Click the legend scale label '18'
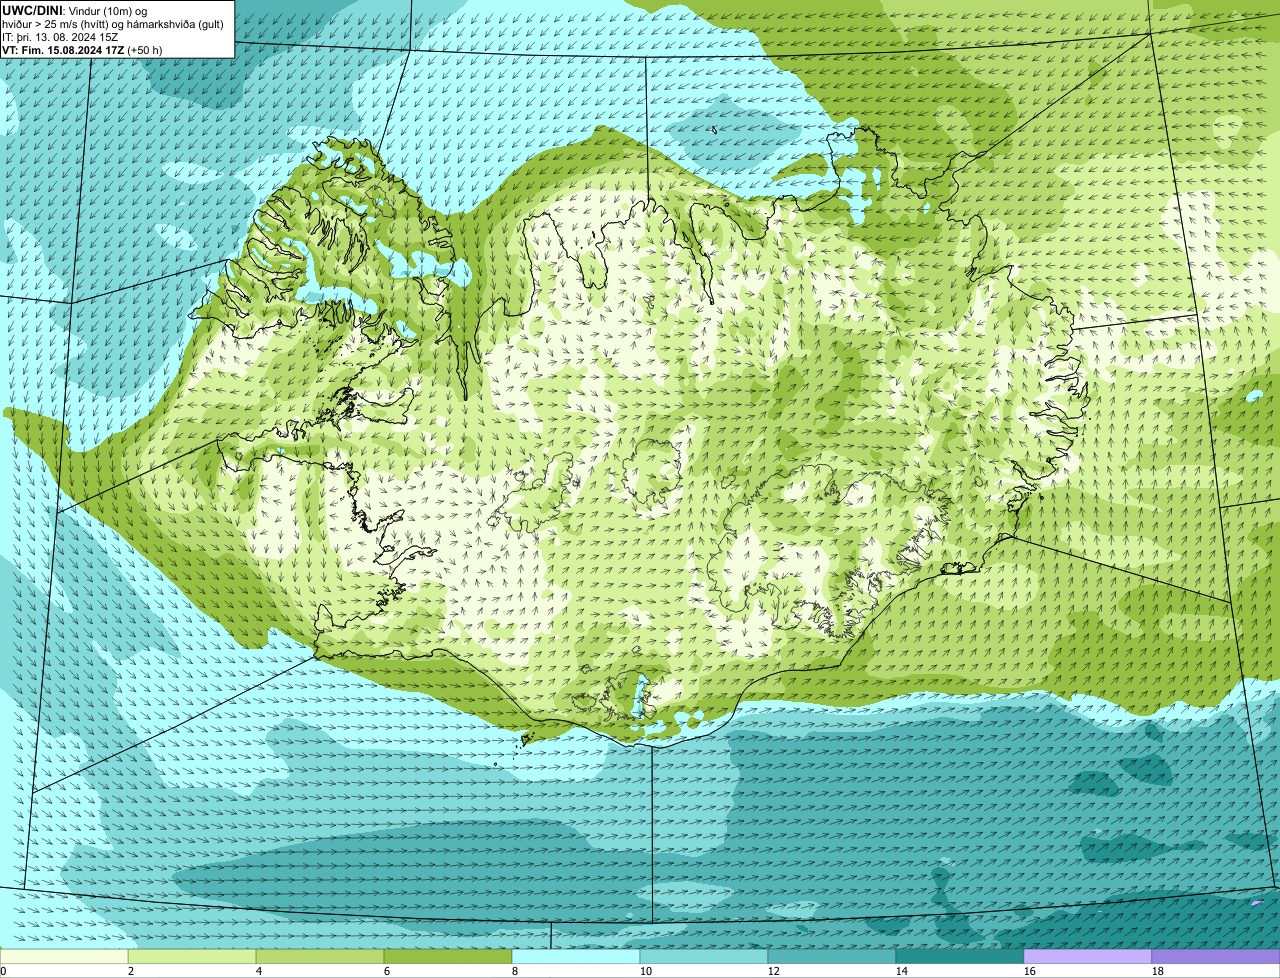 pyautogui.click(x=1158, y=971)
